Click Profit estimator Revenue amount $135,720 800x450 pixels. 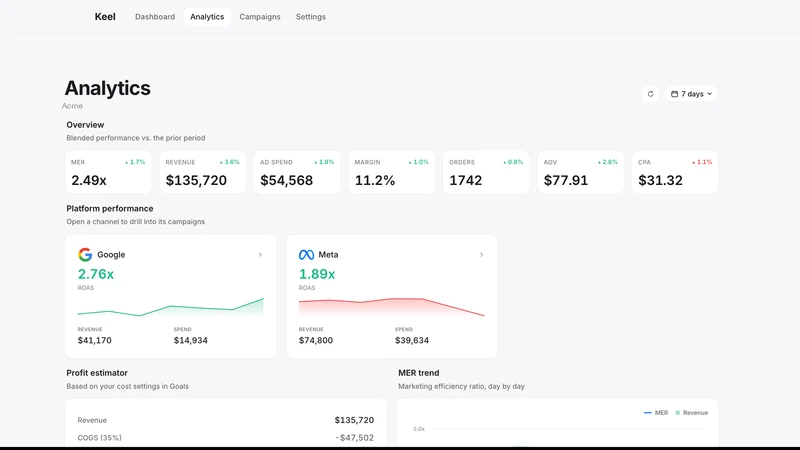pos(355,420)
